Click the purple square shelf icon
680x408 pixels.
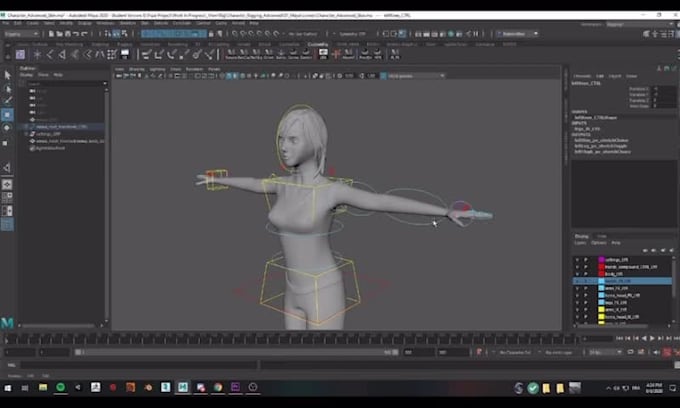pyautogui.click(x=20, y=54)
